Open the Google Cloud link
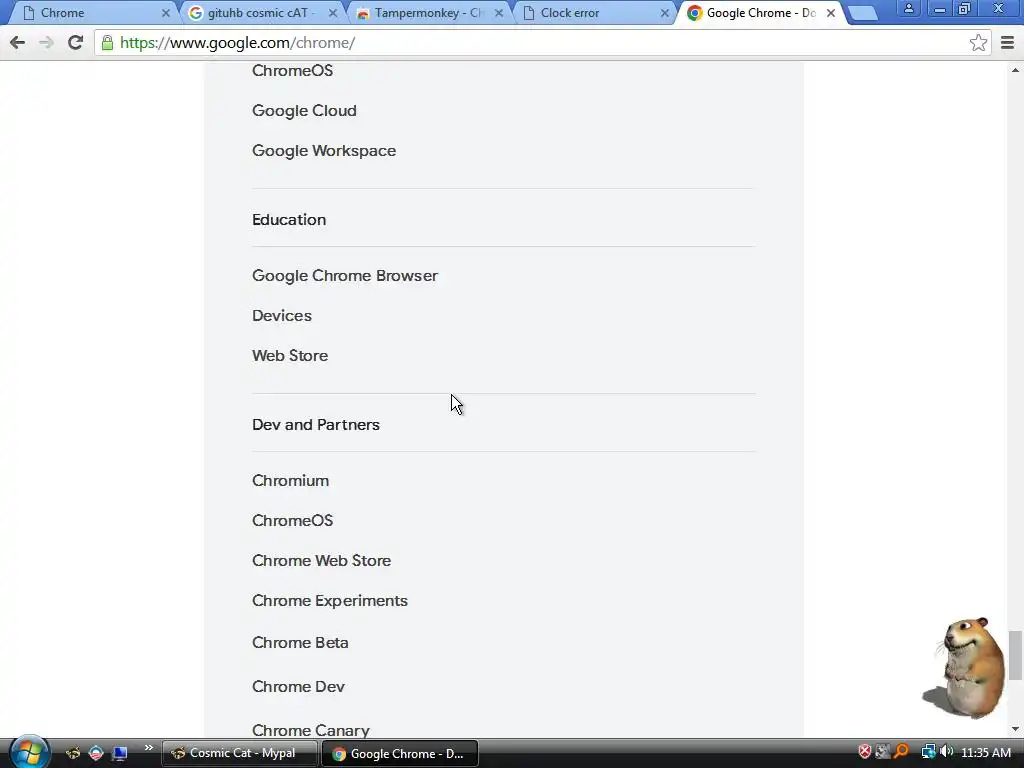 (x=304, y=110)
